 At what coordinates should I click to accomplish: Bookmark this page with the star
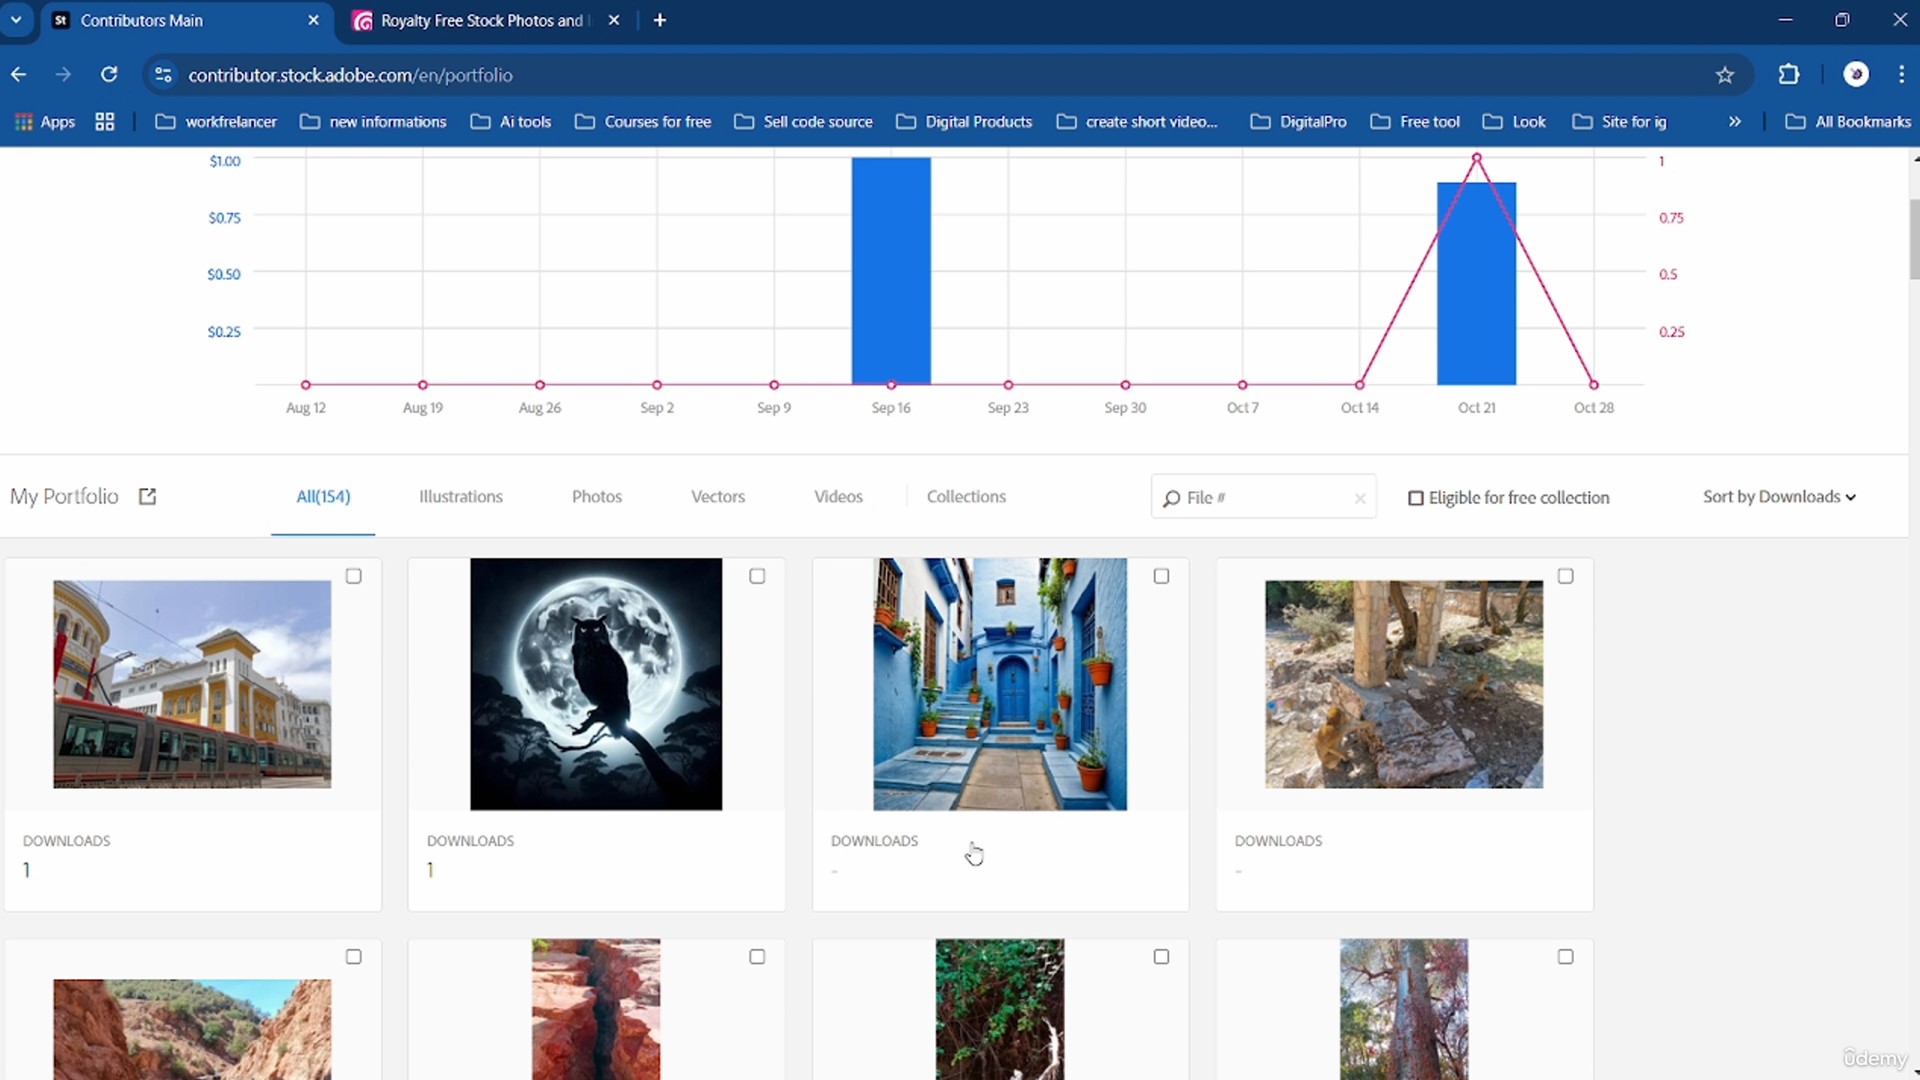(x=1724, y=75)
